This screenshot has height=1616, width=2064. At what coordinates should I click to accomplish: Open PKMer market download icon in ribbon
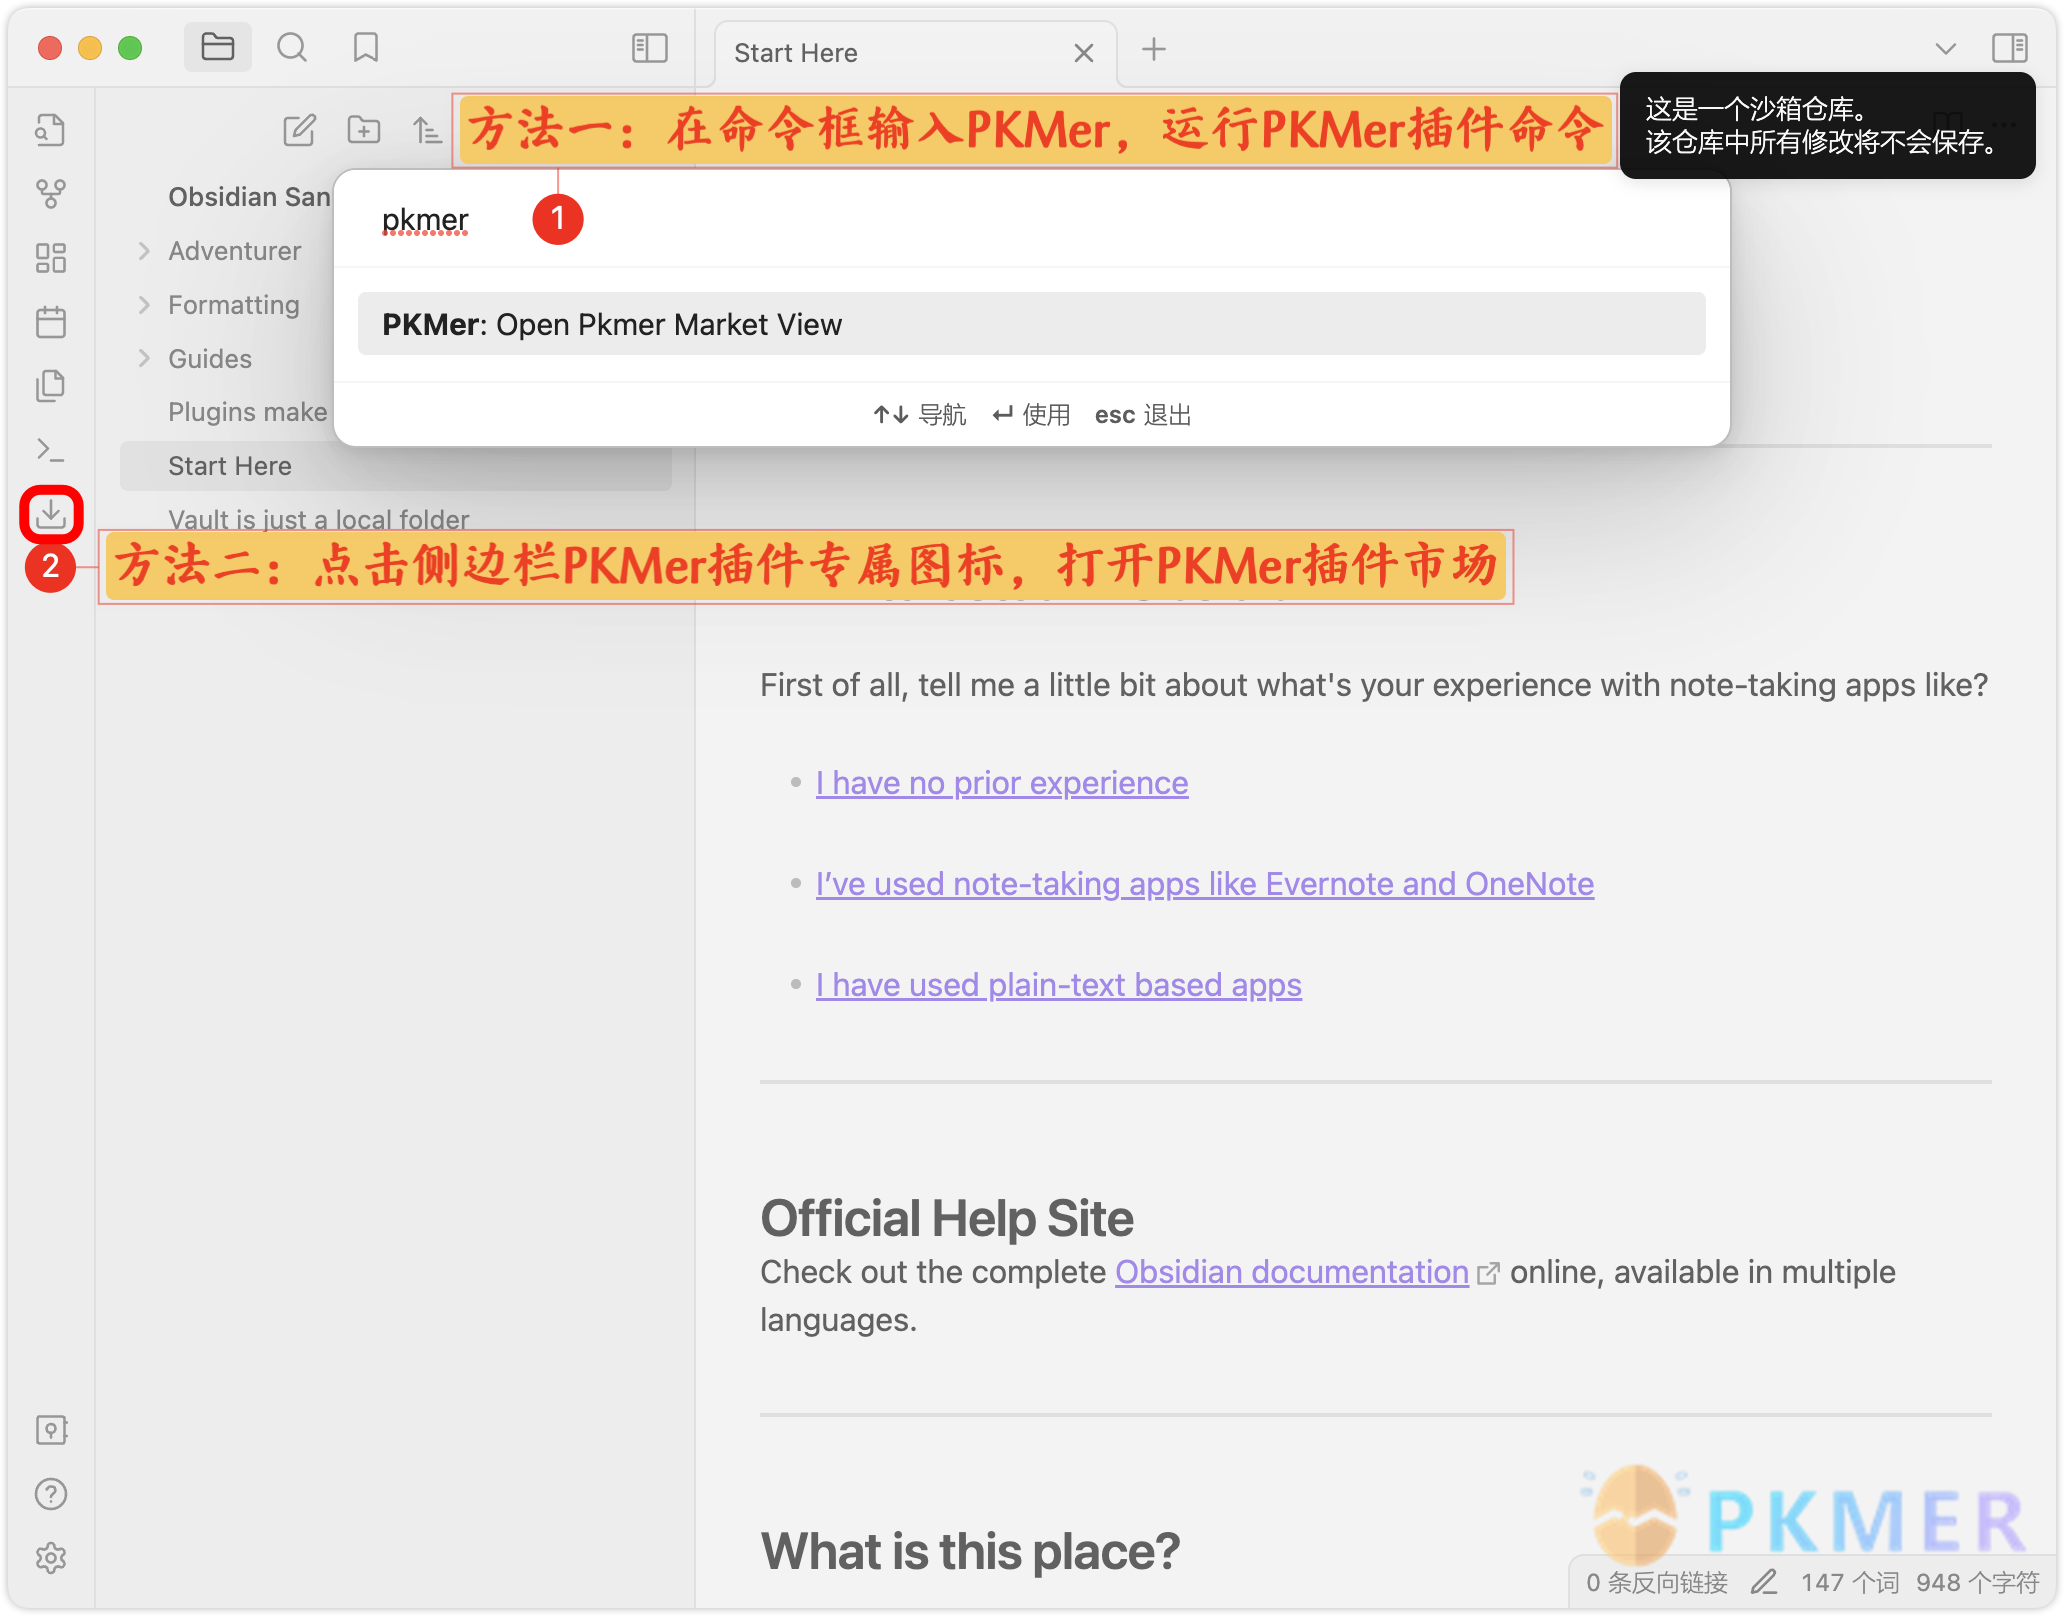pyautogui.click(x=51, y=514)
